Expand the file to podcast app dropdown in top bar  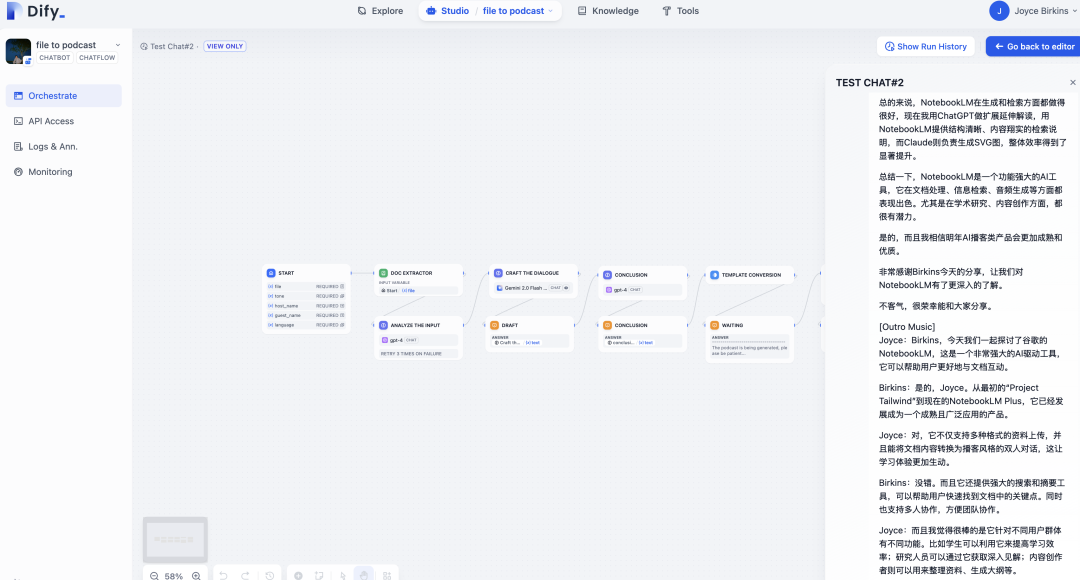[x=518, y=11]
